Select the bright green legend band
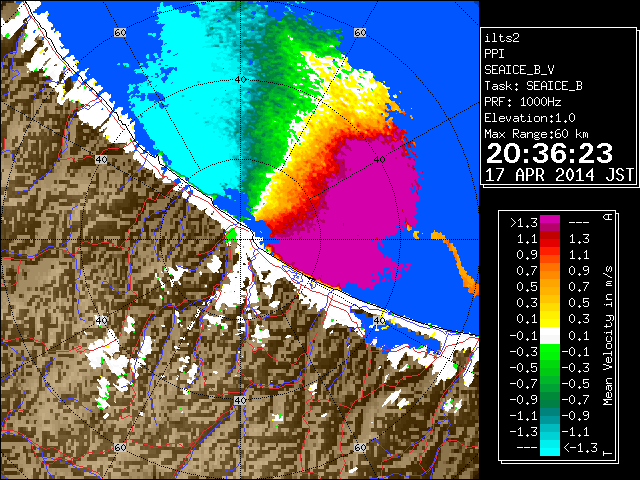The width and height of the screenshot is (640, 480). click(550, 353)
